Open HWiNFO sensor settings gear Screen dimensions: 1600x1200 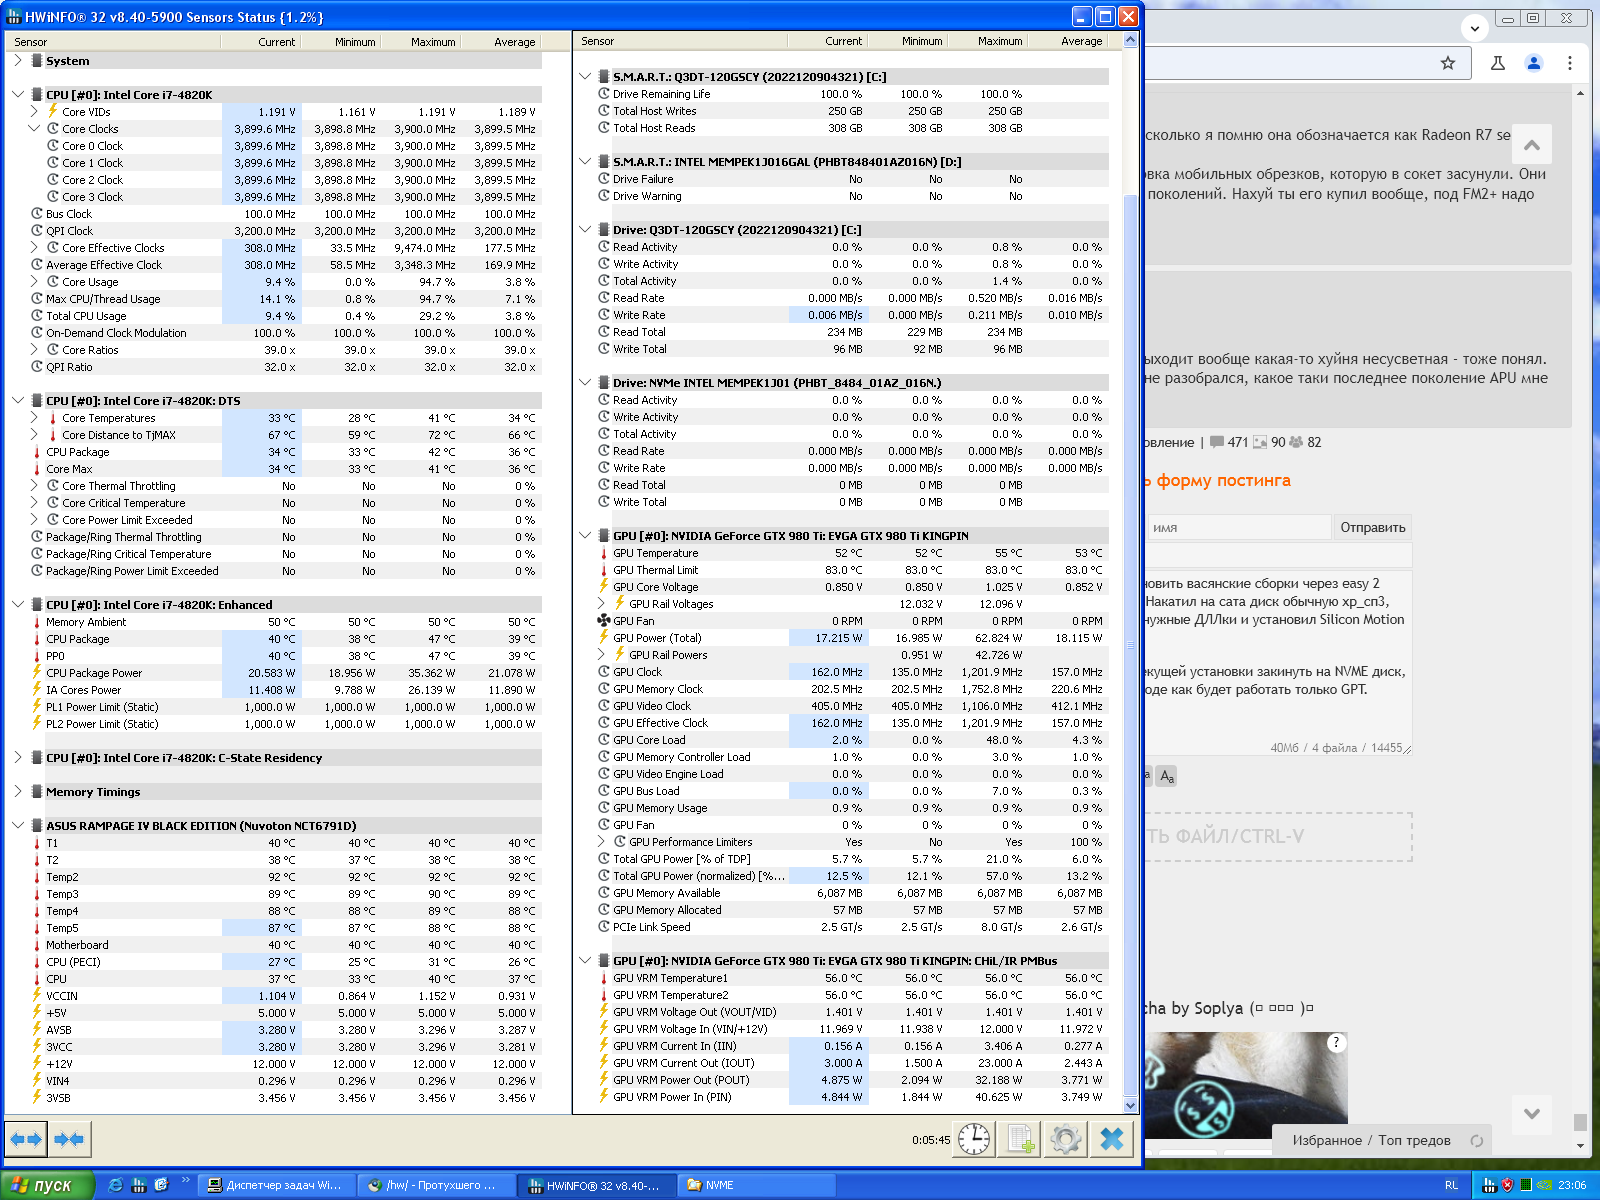coord(1066,1139)
